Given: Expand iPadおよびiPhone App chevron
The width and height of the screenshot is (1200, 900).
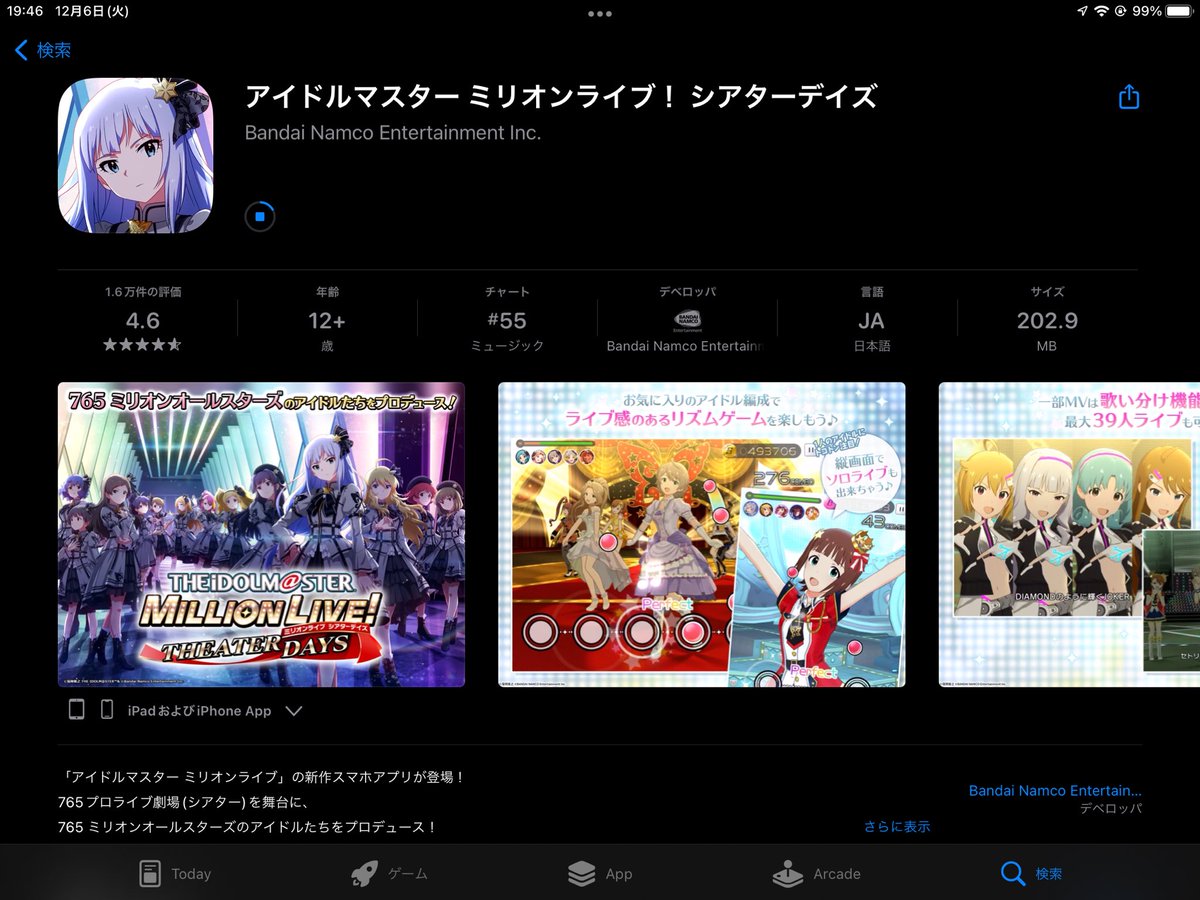Looking at the screenshot, I should point(293,711).
